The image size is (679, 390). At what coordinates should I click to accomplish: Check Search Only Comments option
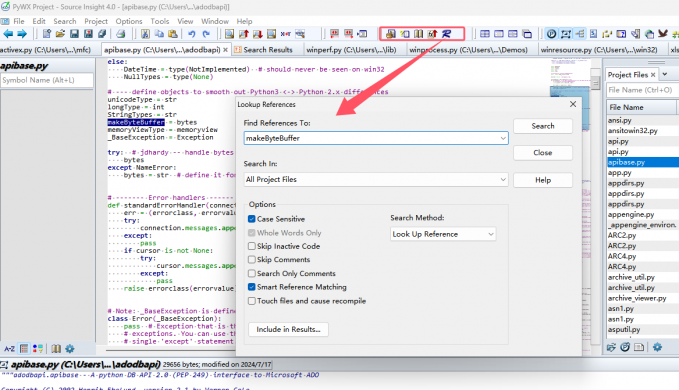(x=252, y=274)
